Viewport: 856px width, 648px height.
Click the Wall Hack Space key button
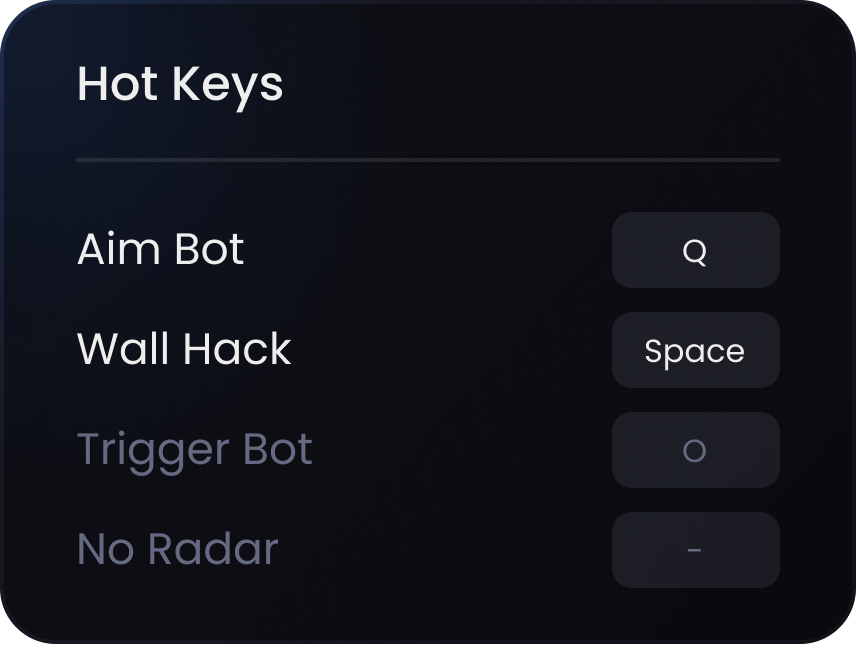point(695,350)
